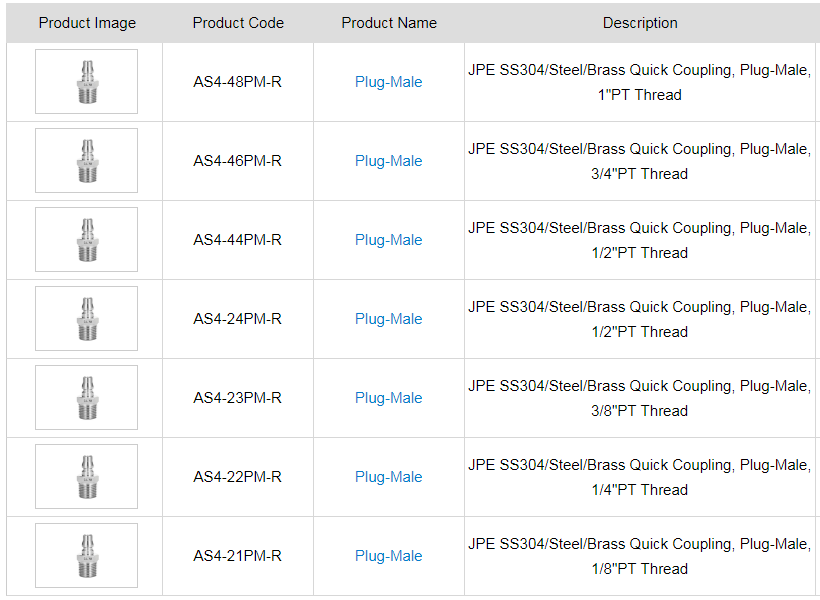View the AS4-24PM-R product thumbnail
Viewport: 820px width, 600px height.
click(86, 319)
